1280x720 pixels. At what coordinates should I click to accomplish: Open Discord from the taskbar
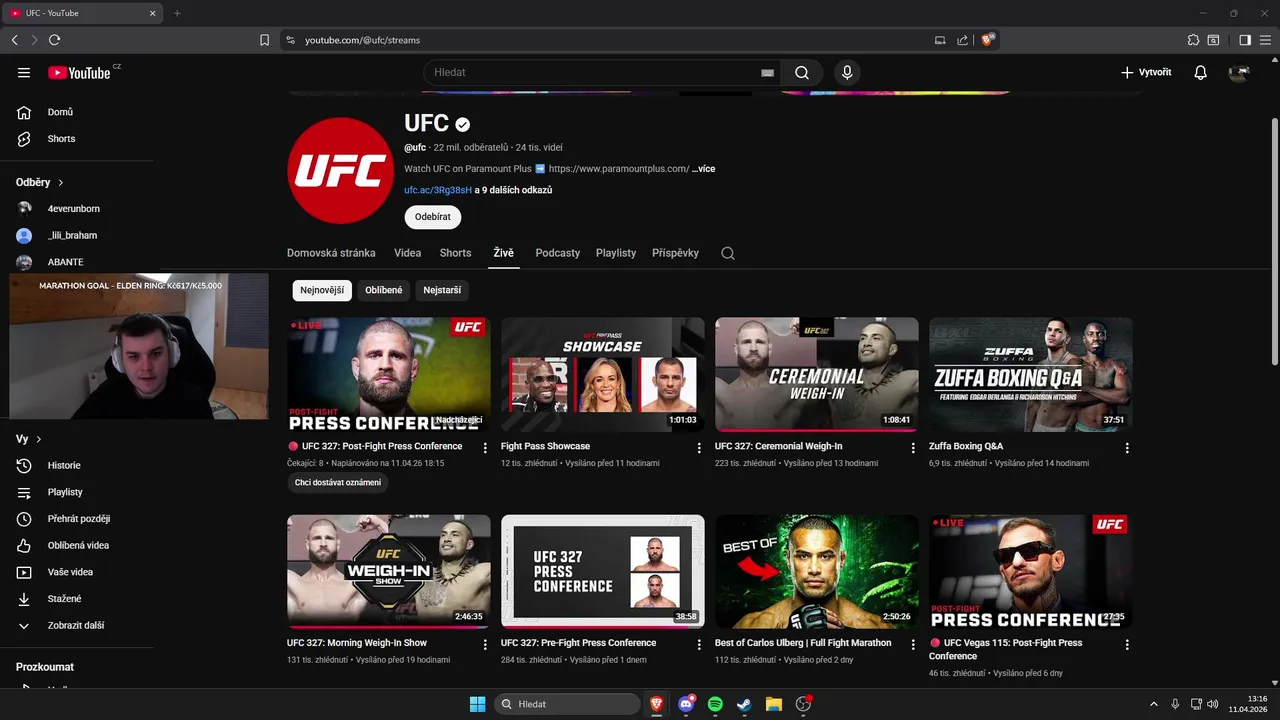[x=686, y=704]
